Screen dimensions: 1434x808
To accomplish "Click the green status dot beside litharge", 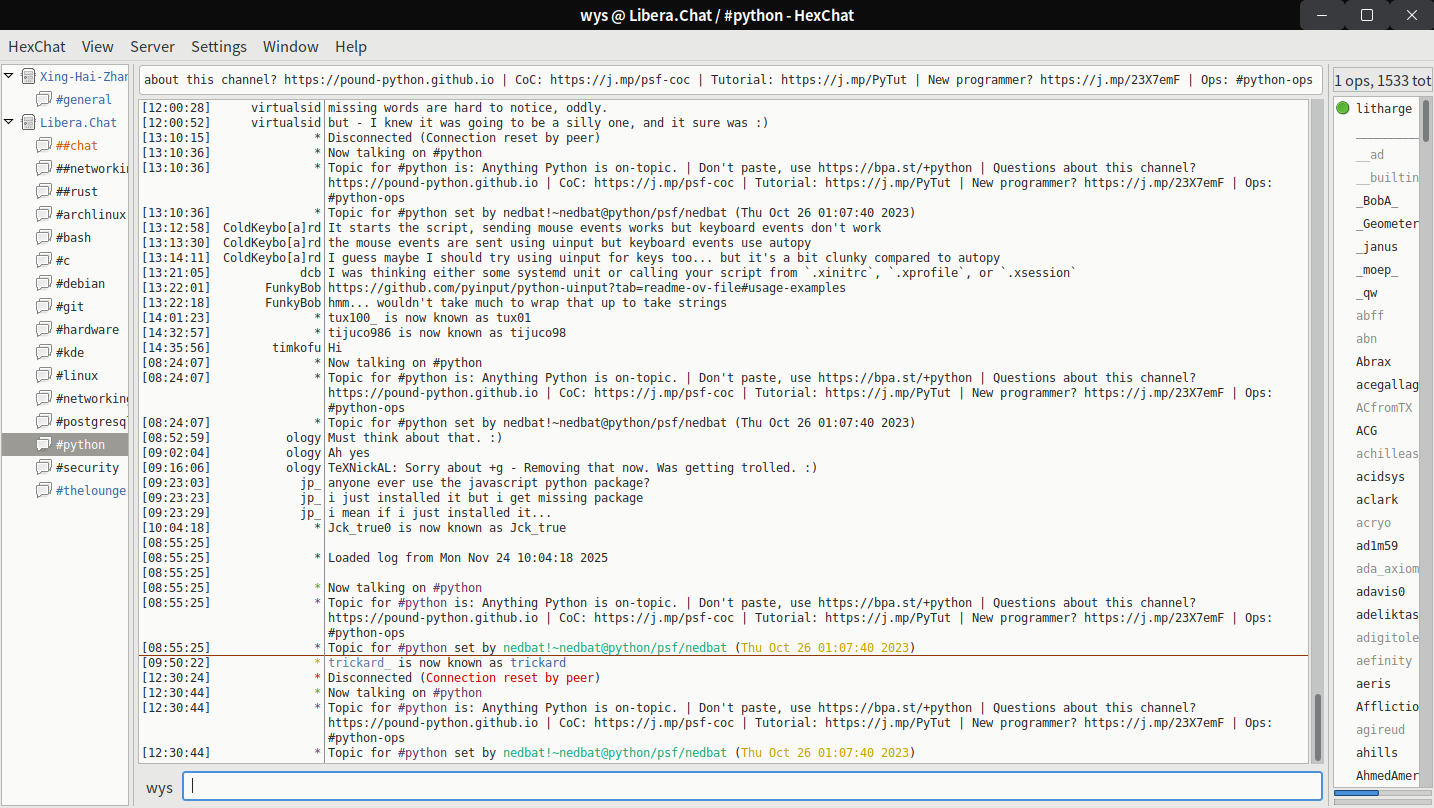I will (1342, 108).
